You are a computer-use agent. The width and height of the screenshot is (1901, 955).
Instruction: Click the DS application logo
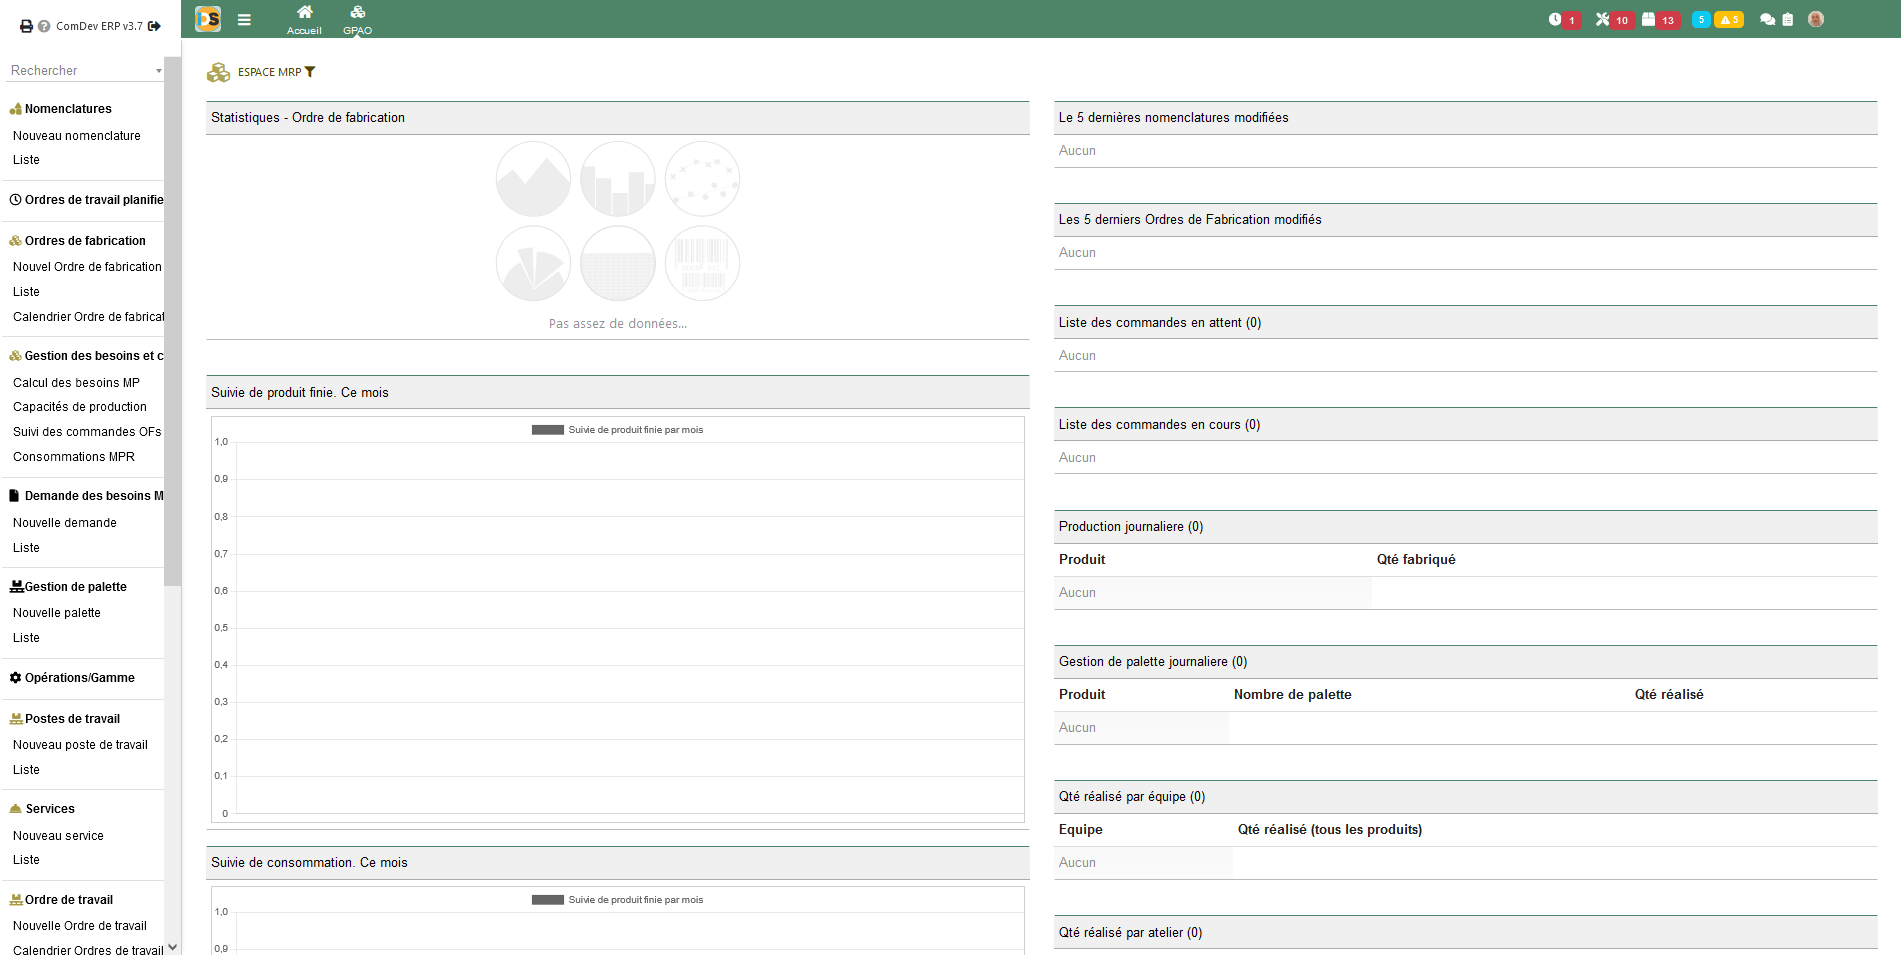point(208,19)
